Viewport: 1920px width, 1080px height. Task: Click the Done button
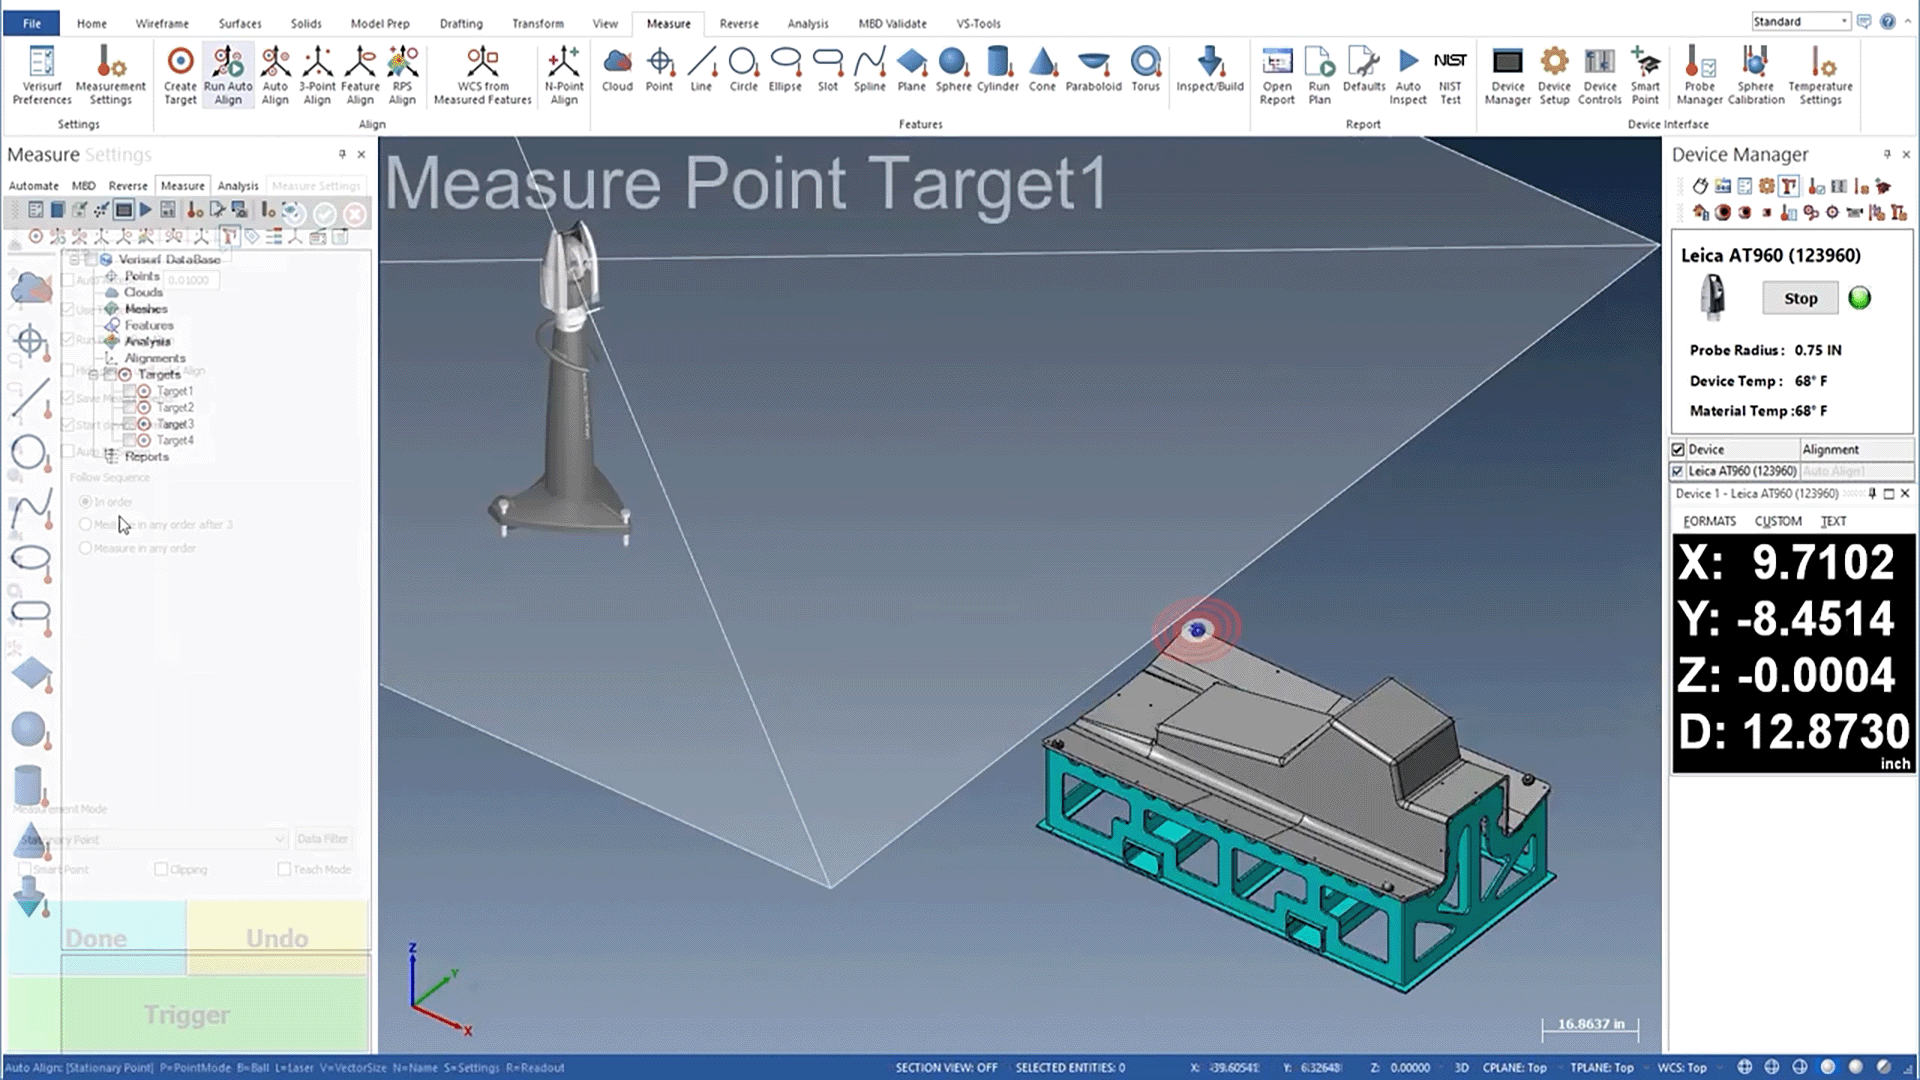(96, 938)
